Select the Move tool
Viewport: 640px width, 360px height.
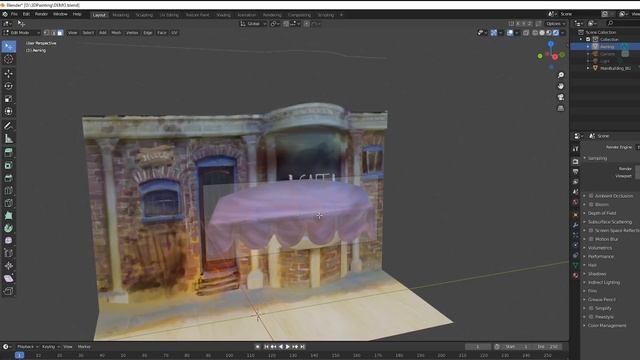(x=9, y=73)
